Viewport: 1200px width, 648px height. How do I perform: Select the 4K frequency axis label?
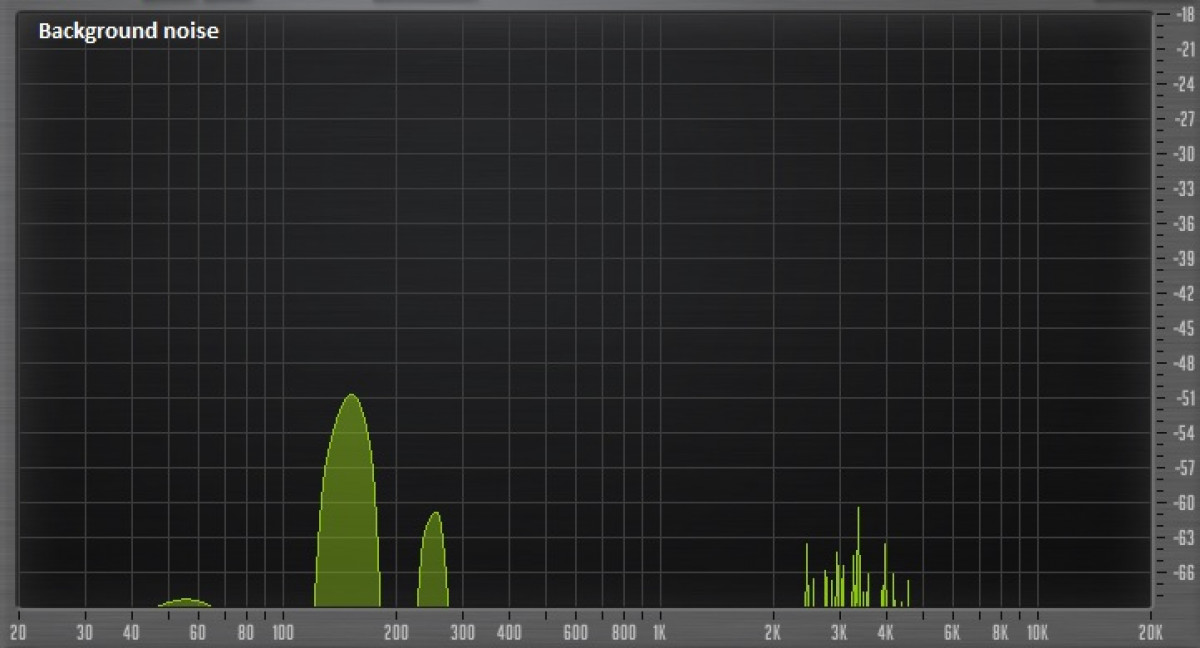tap(886, 631)
